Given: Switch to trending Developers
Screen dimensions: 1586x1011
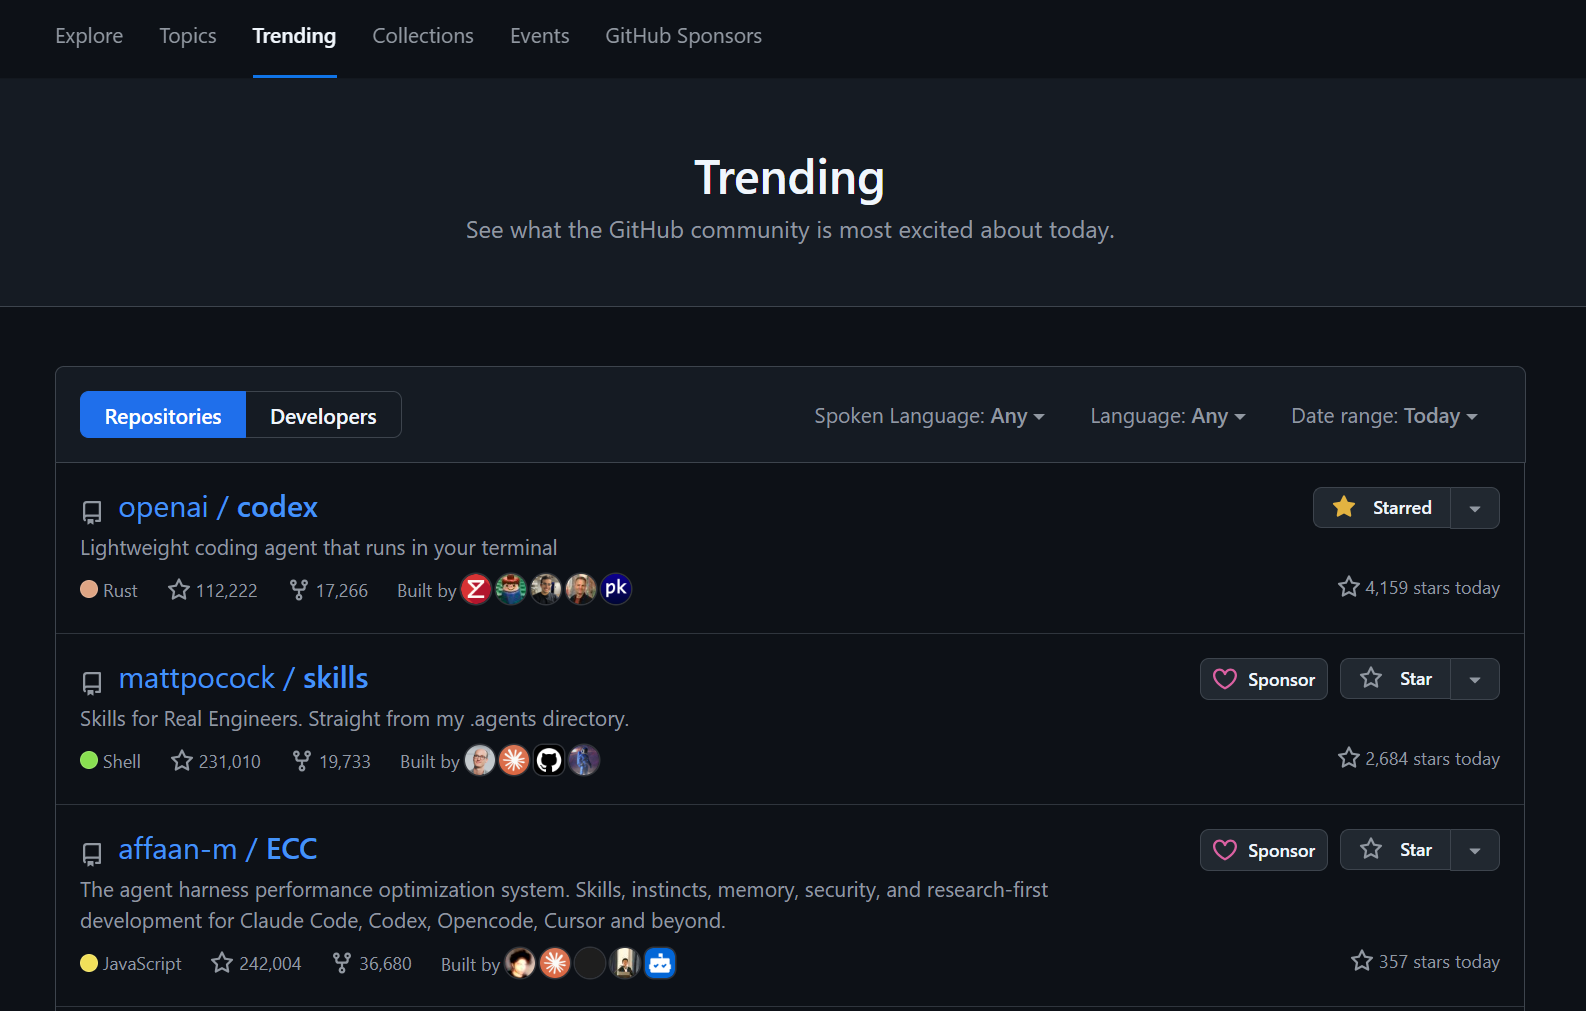Looking at the screenshot, I should click(x=323, y=415).
